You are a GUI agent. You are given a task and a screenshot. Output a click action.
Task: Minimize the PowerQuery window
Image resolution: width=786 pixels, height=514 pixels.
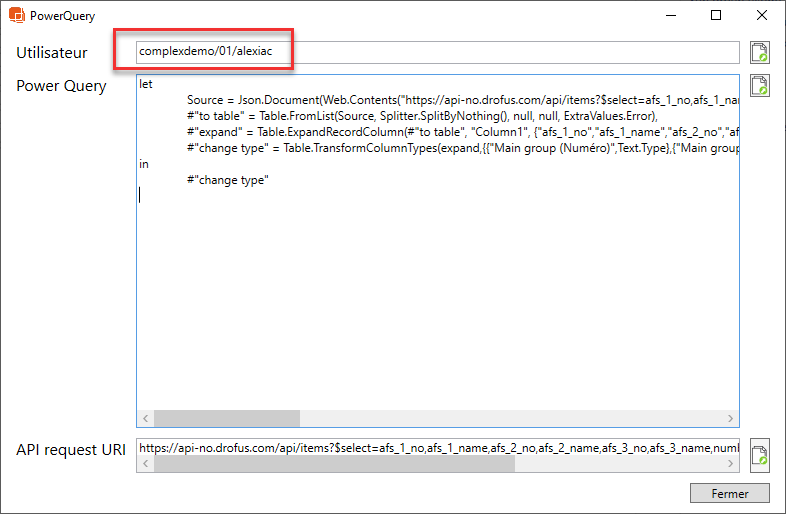[x=670, y=16]
